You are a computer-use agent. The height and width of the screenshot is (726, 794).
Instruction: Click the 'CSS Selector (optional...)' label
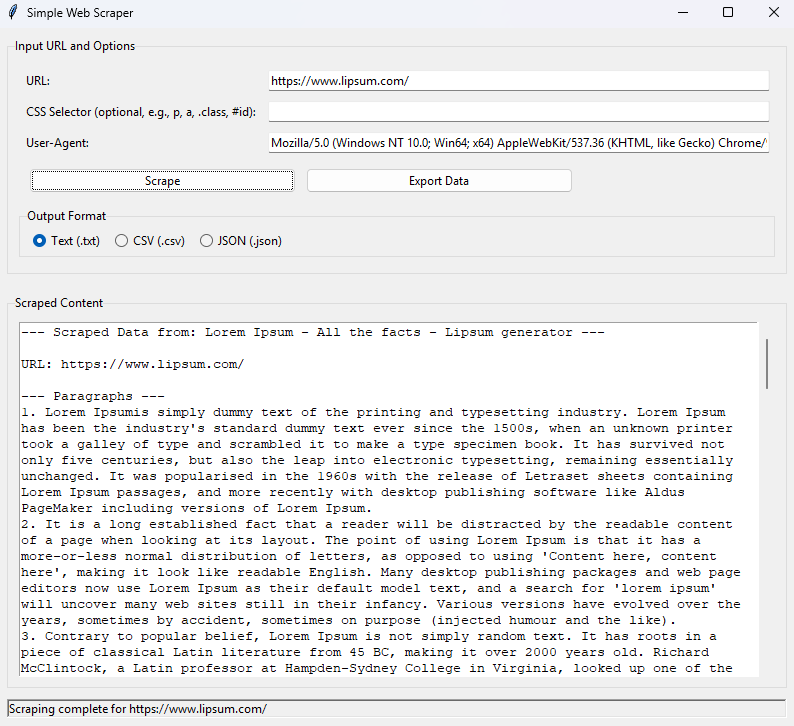pos(141,112)
